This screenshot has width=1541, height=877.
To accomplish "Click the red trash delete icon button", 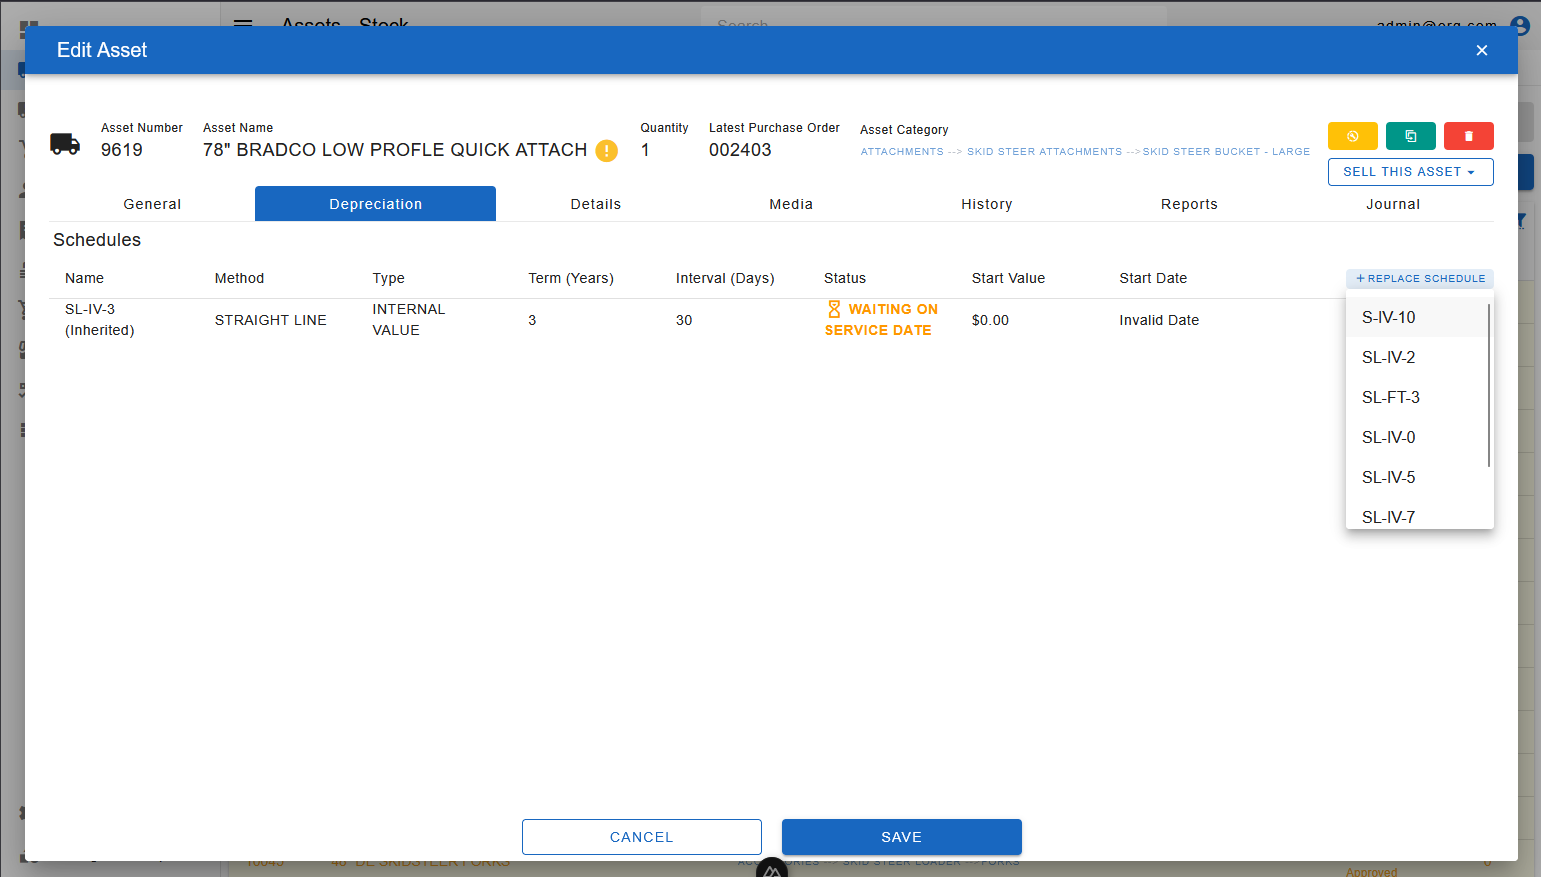I will click(1468, 136).
